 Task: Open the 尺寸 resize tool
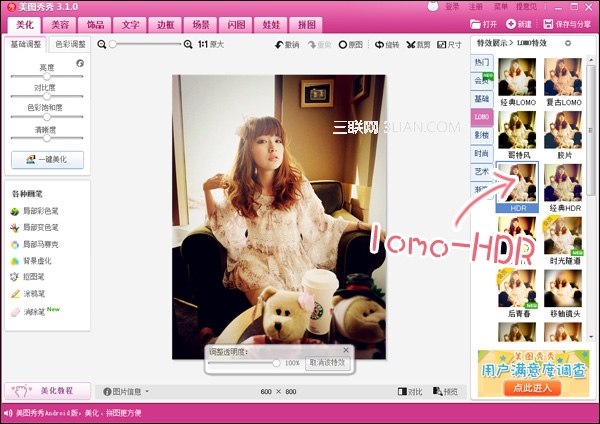tap(449, 45)
